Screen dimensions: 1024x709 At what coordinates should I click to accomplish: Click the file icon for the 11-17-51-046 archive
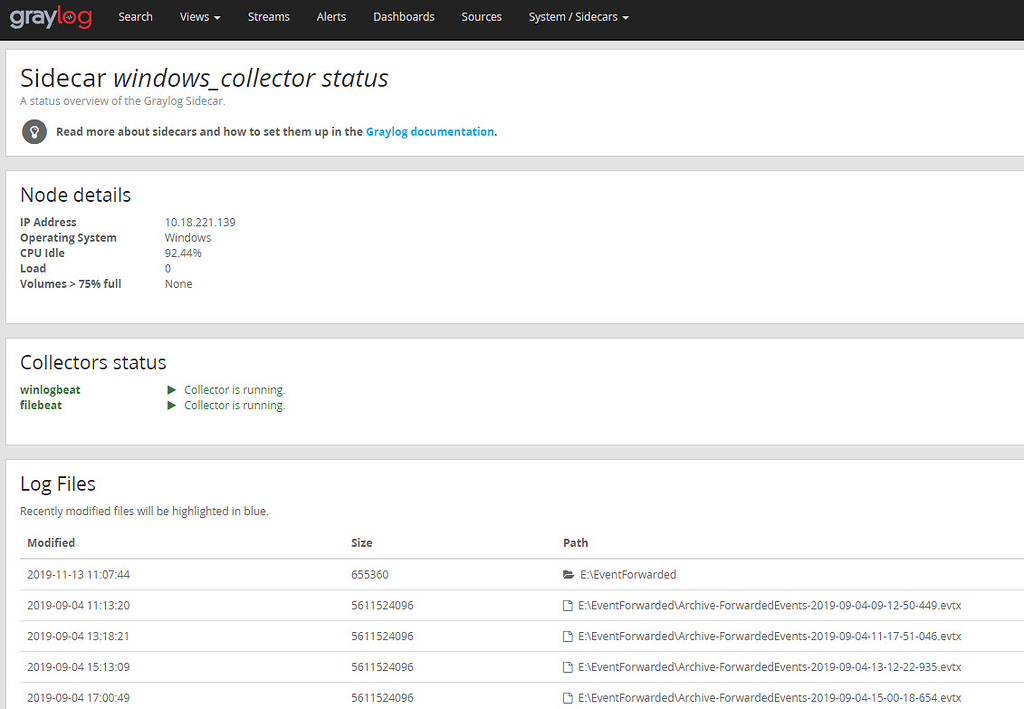coord(565,636)
